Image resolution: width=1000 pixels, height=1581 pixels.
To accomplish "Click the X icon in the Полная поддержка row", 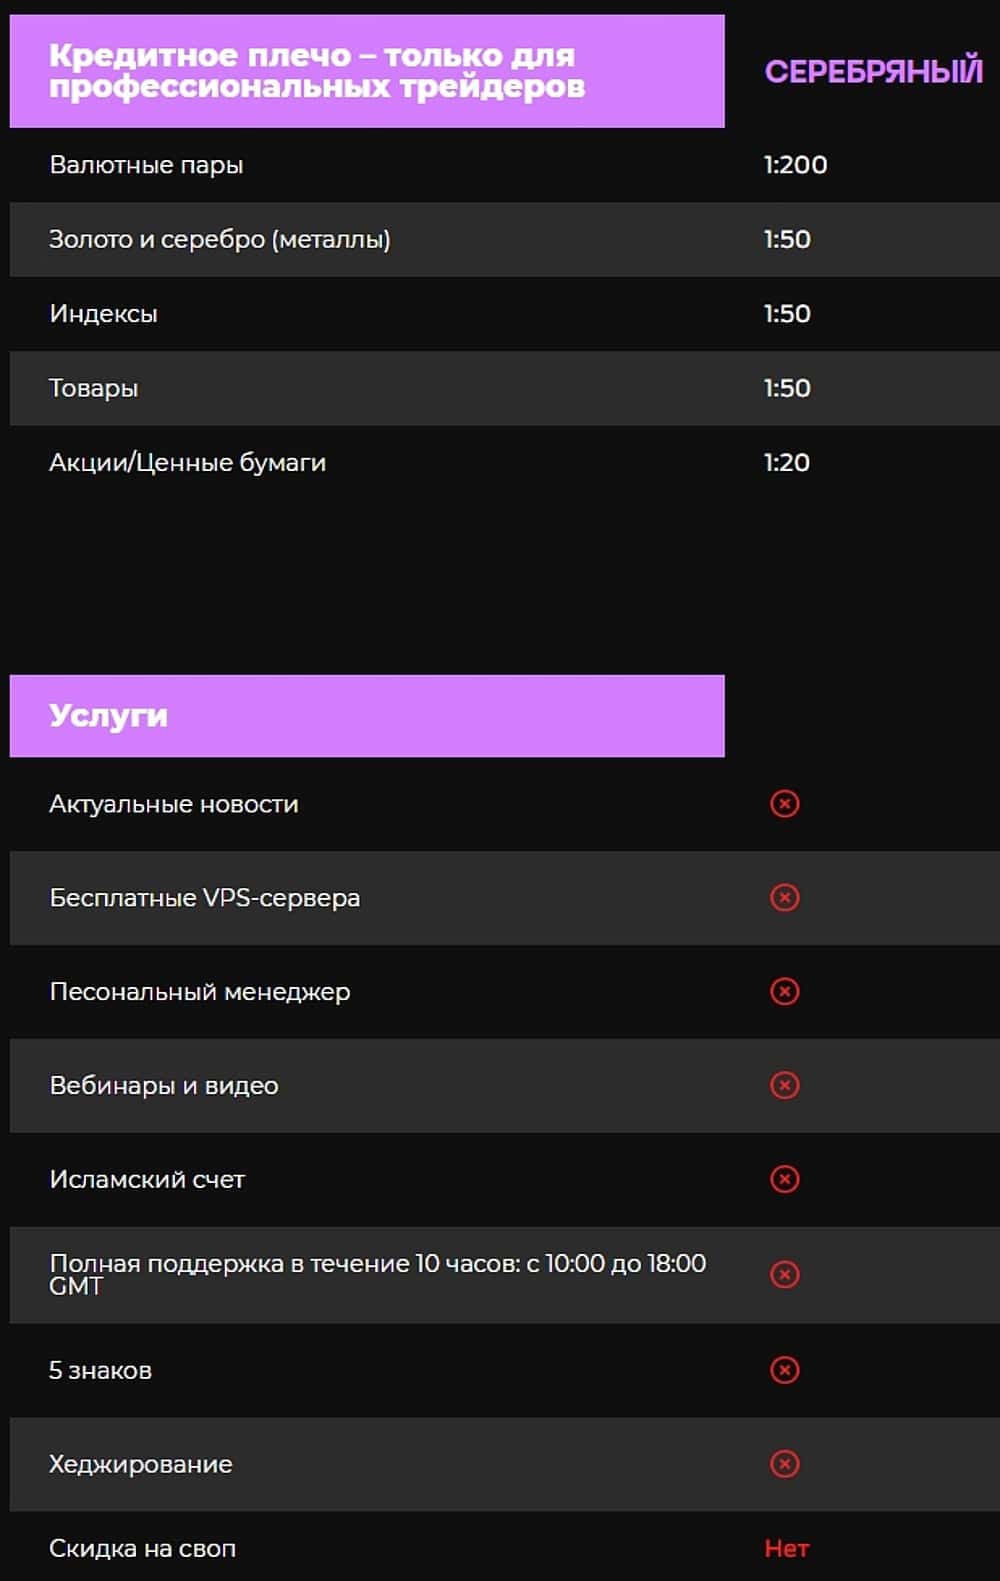I will pos(785,1274).
